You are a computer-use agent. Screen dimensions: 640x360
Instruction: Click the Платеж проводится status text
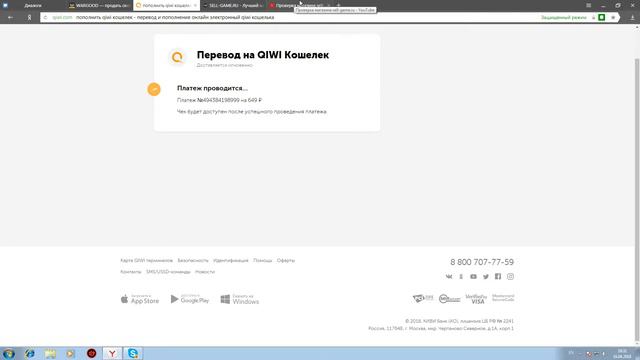point(212,88)
